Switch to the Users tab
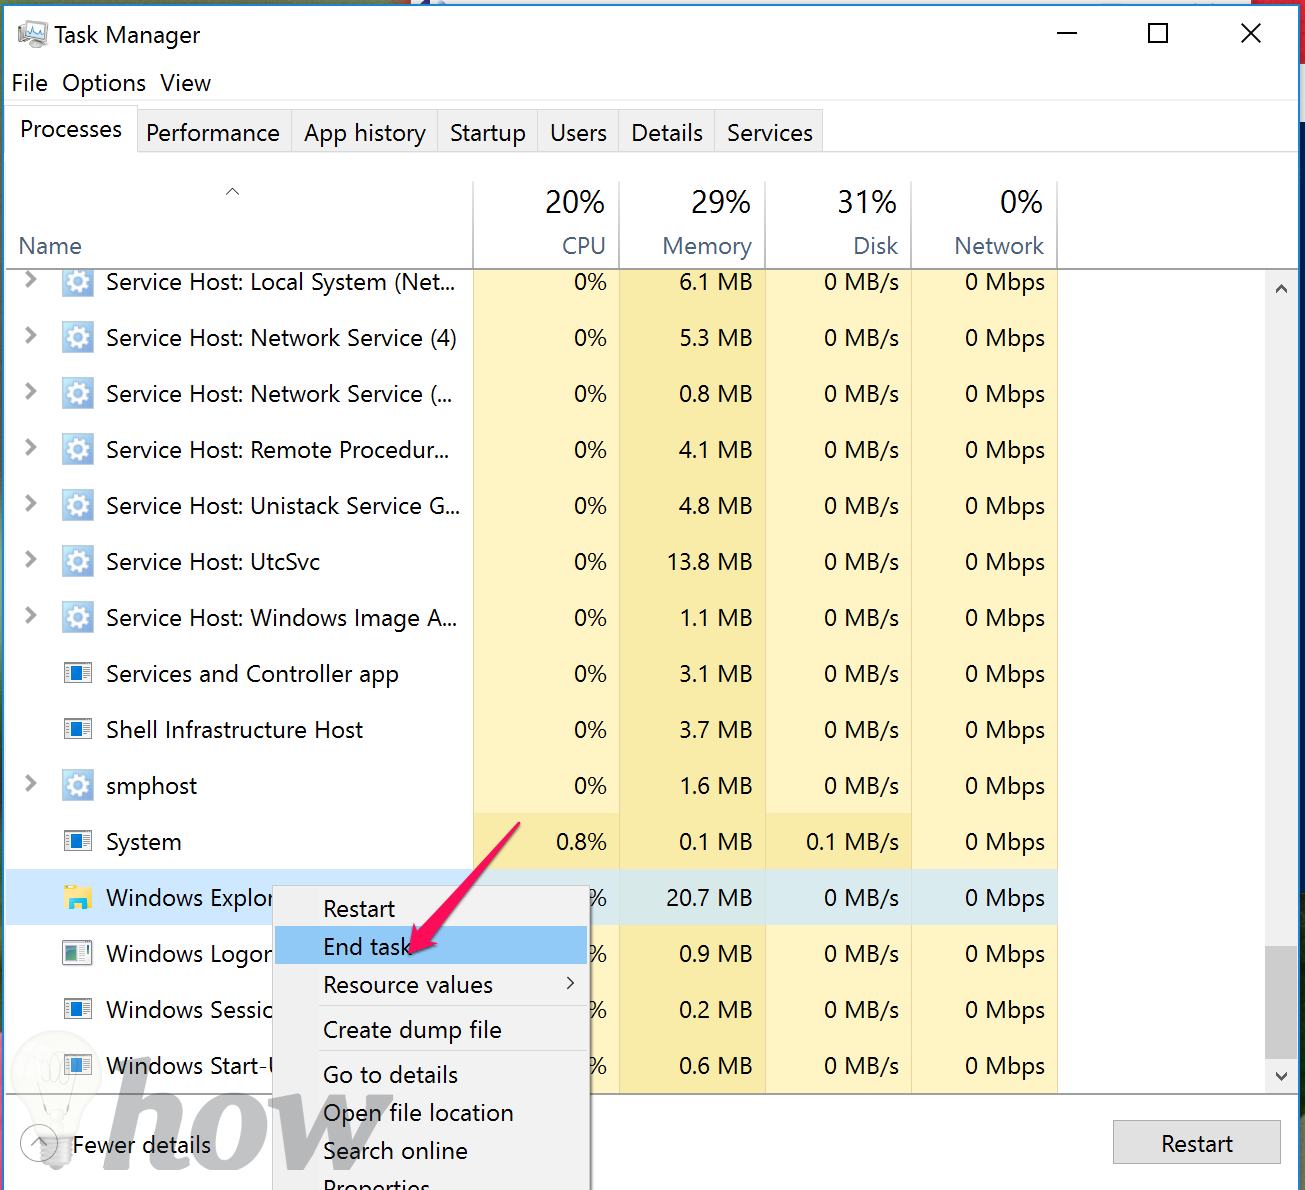1305x1190 pixels. pyautogui.click(x=578, y=133)
